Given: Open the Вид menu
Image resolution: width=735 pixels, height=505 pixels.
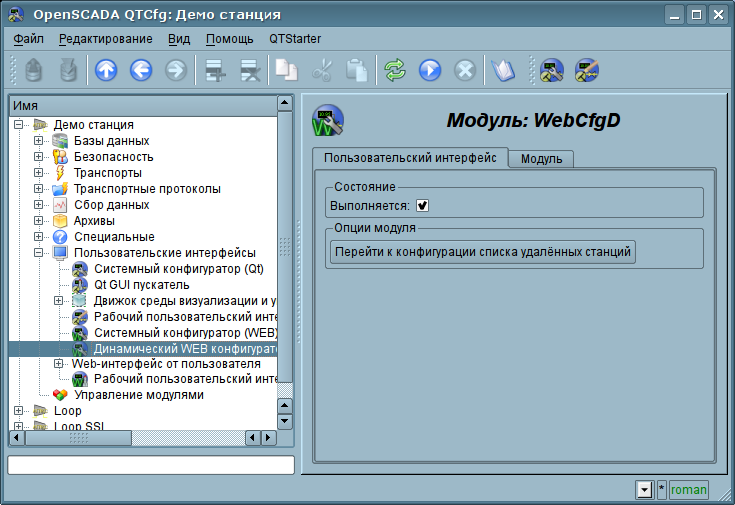Looking at the screenshot, I should pos(179,39).
